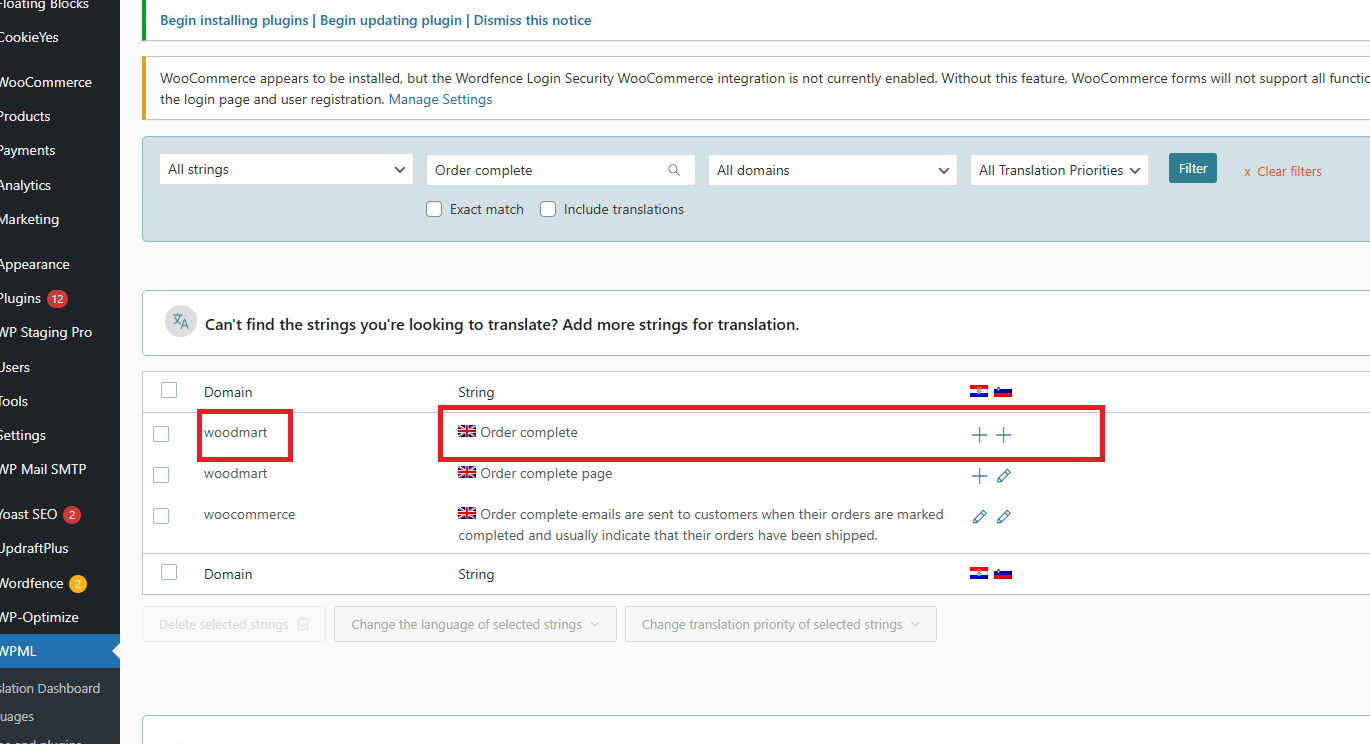1370x744 pixels.
Task: Click "Begin installing plugins" link
Action: pos(234,20)
